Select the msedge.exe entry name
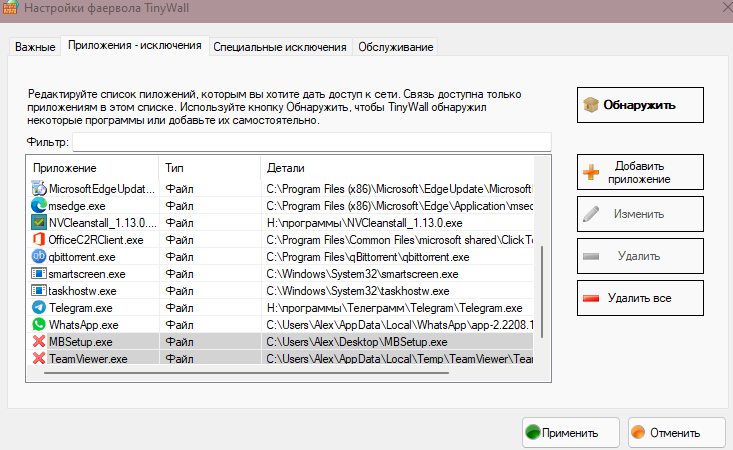This screenshot has width=733, height=450. pos(77,206)
